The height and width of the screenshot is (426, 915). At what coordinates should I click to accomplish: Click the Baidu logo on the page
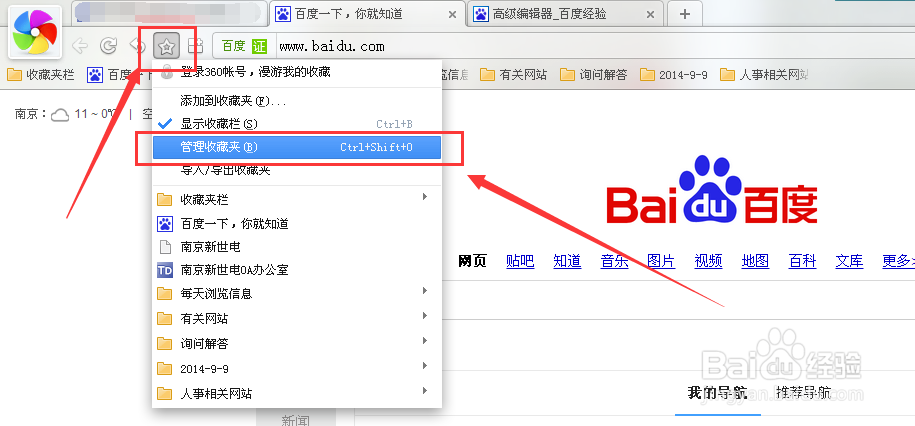[x=712, y=191]
